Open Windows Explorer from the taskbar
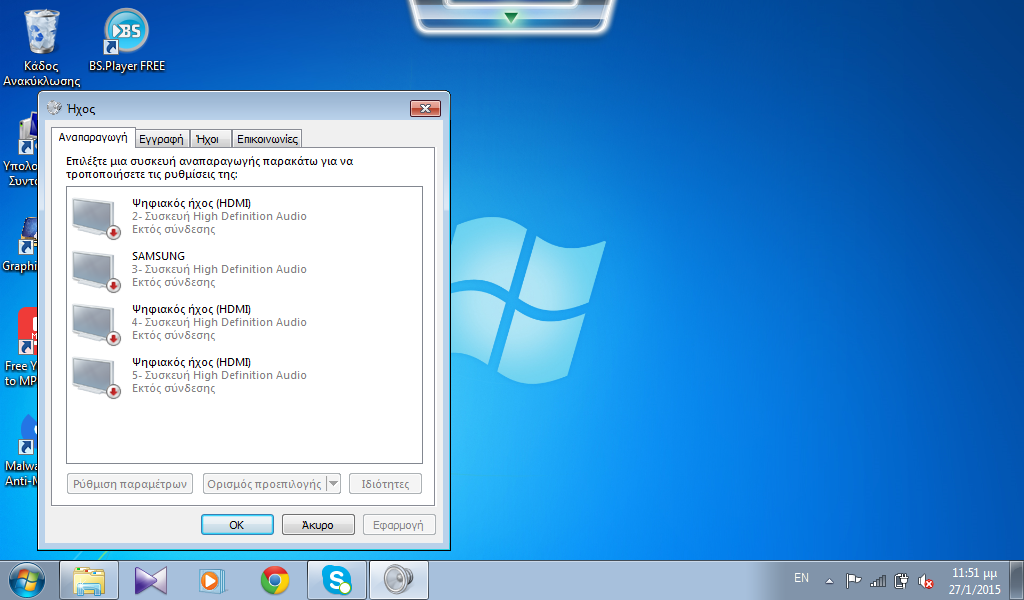 pos(89,580)
